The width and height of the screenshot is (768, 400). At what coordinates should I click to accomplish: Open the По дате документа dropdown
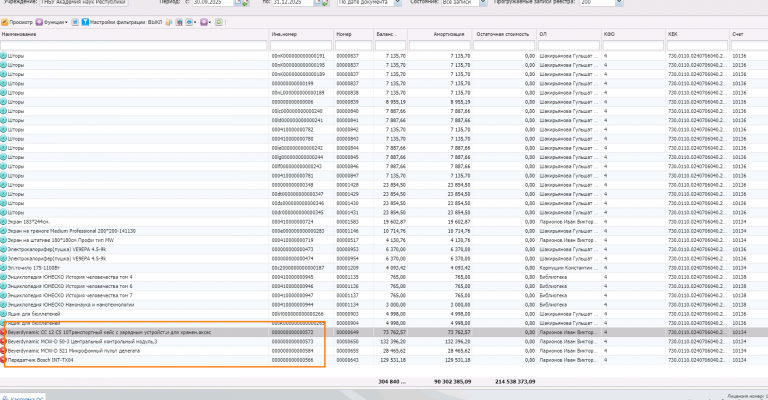pos(398,2)
